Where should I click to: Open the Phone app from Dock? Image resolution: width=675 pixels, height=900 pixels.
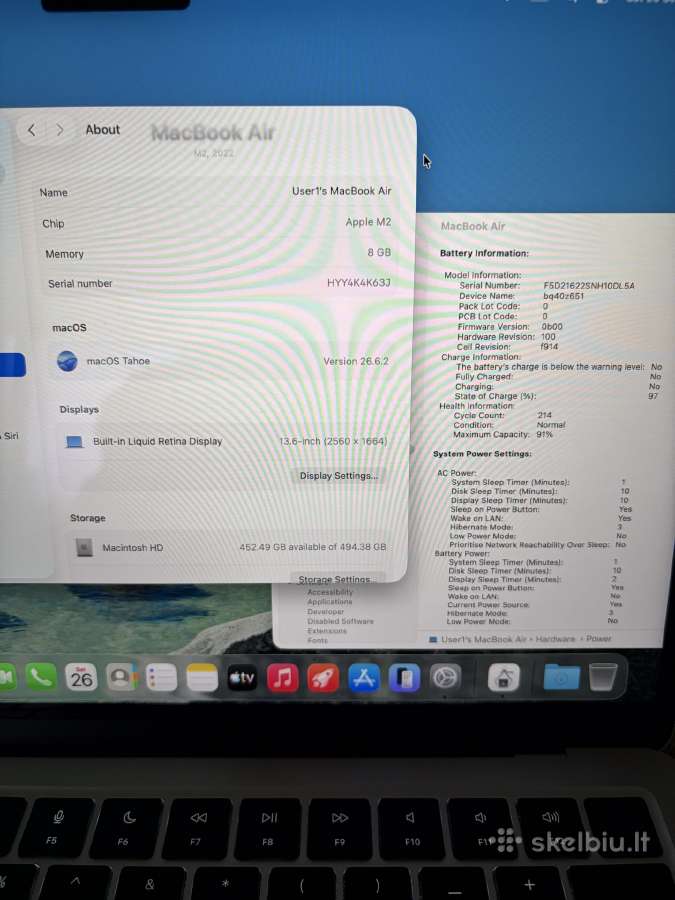click(x=41, y=678)
